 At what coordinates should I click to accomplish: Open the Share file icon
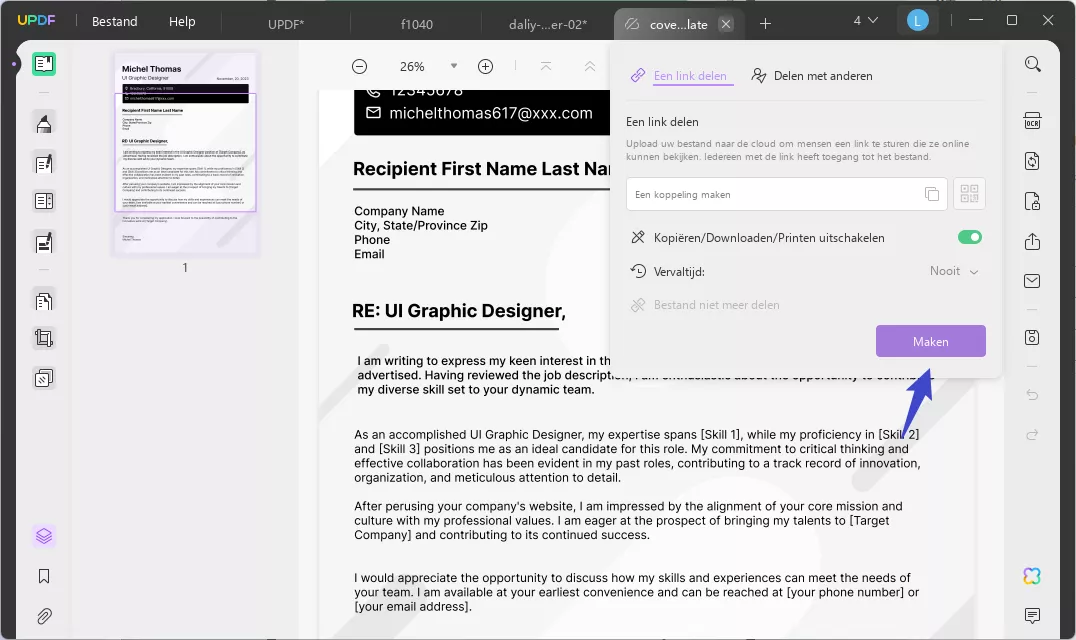tap(1033, 241)
